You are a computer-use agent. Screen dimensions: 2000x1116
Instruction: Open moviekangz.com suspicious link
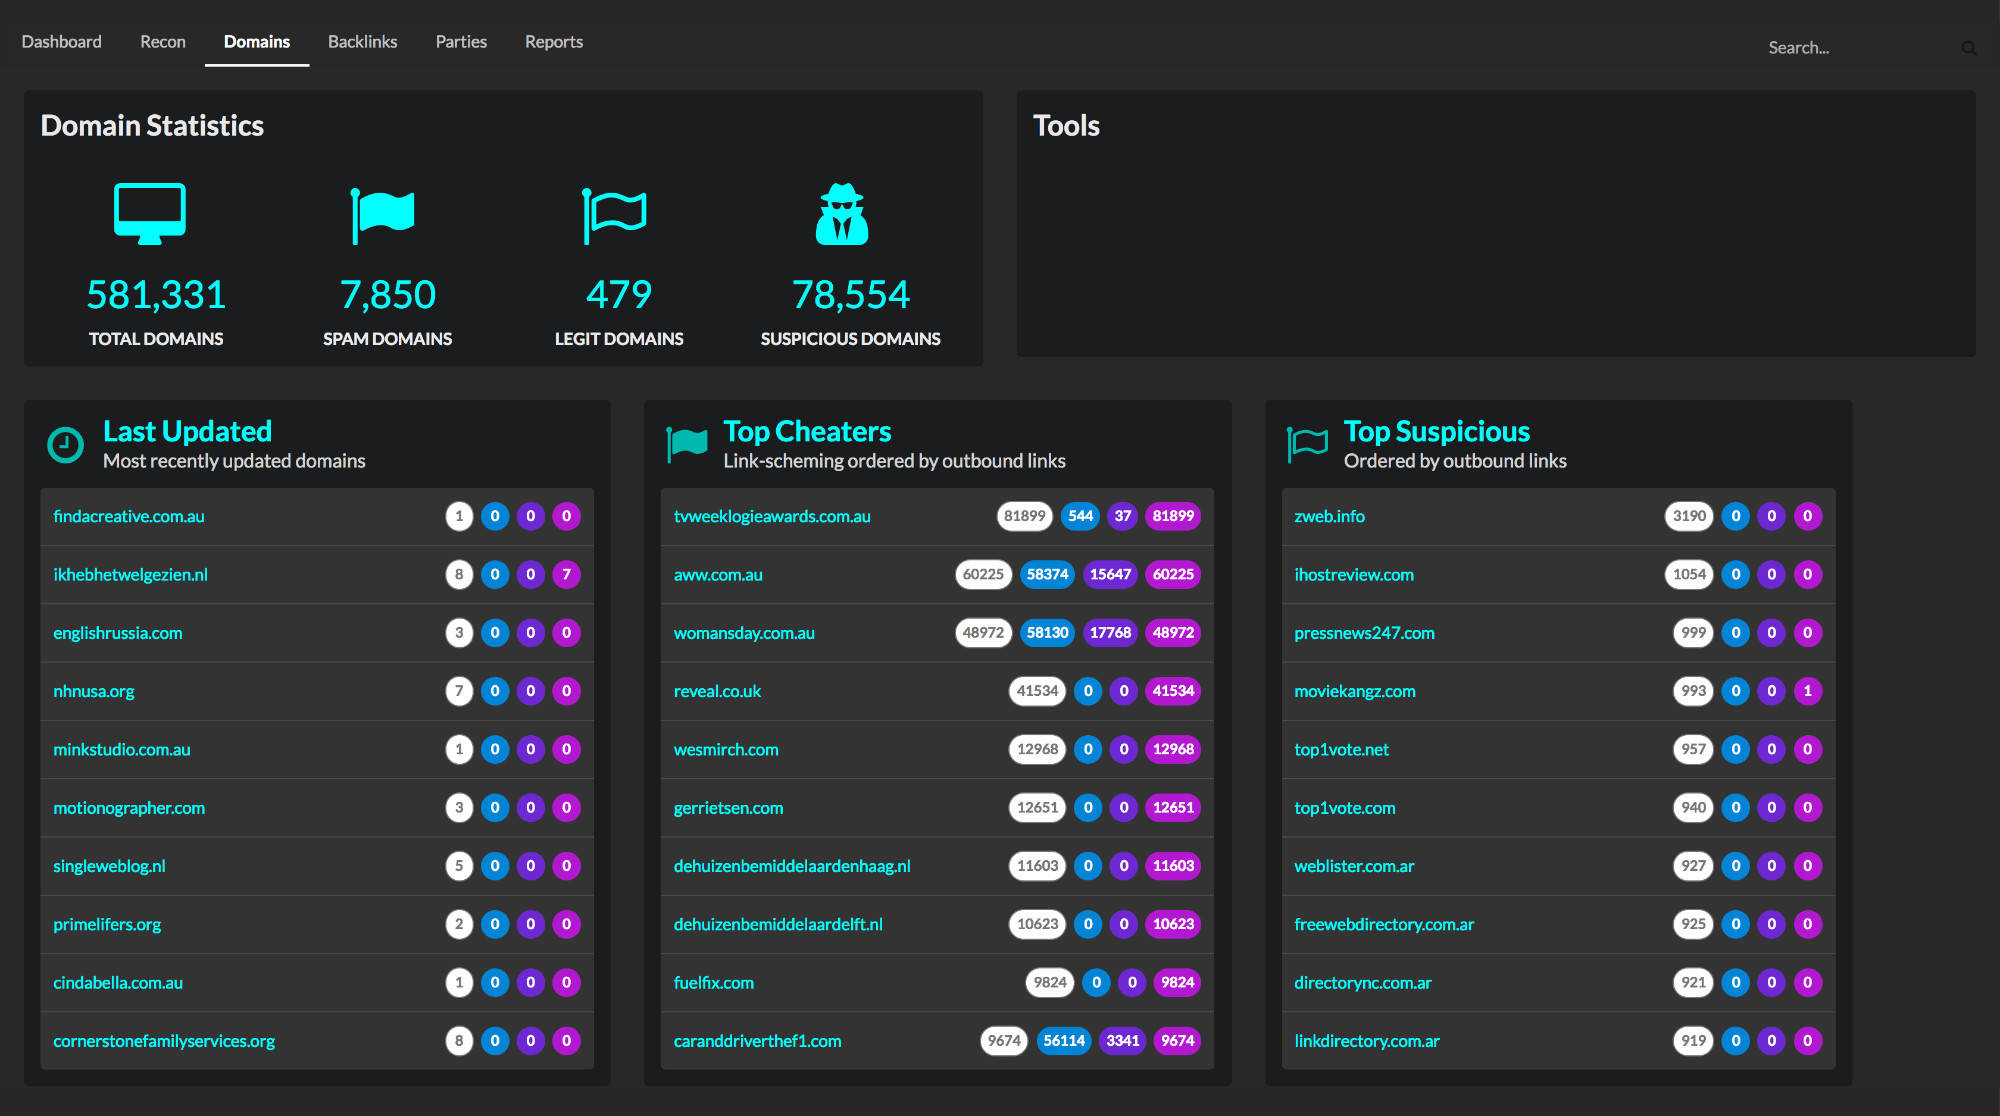click(x=1355, y=691)
